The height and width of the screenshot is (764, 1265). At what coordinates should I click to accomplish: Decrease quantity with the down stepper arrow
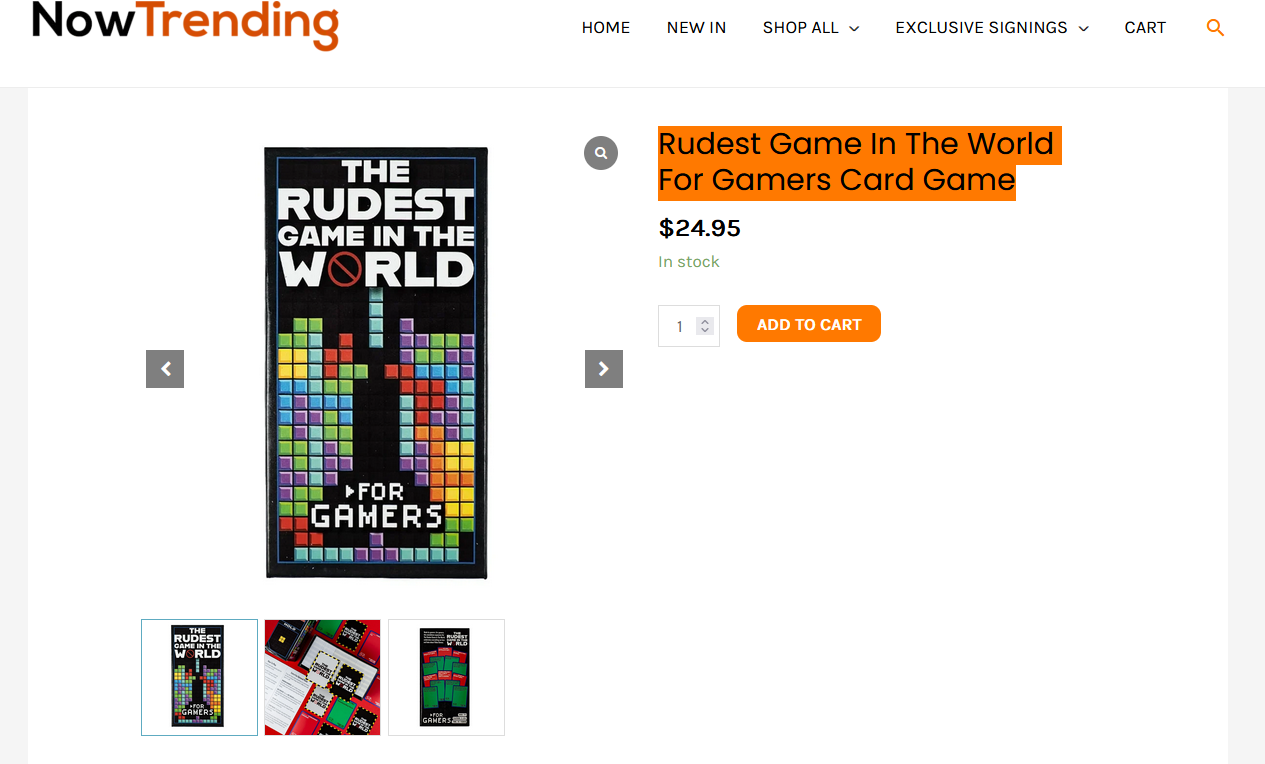point(705,331)
